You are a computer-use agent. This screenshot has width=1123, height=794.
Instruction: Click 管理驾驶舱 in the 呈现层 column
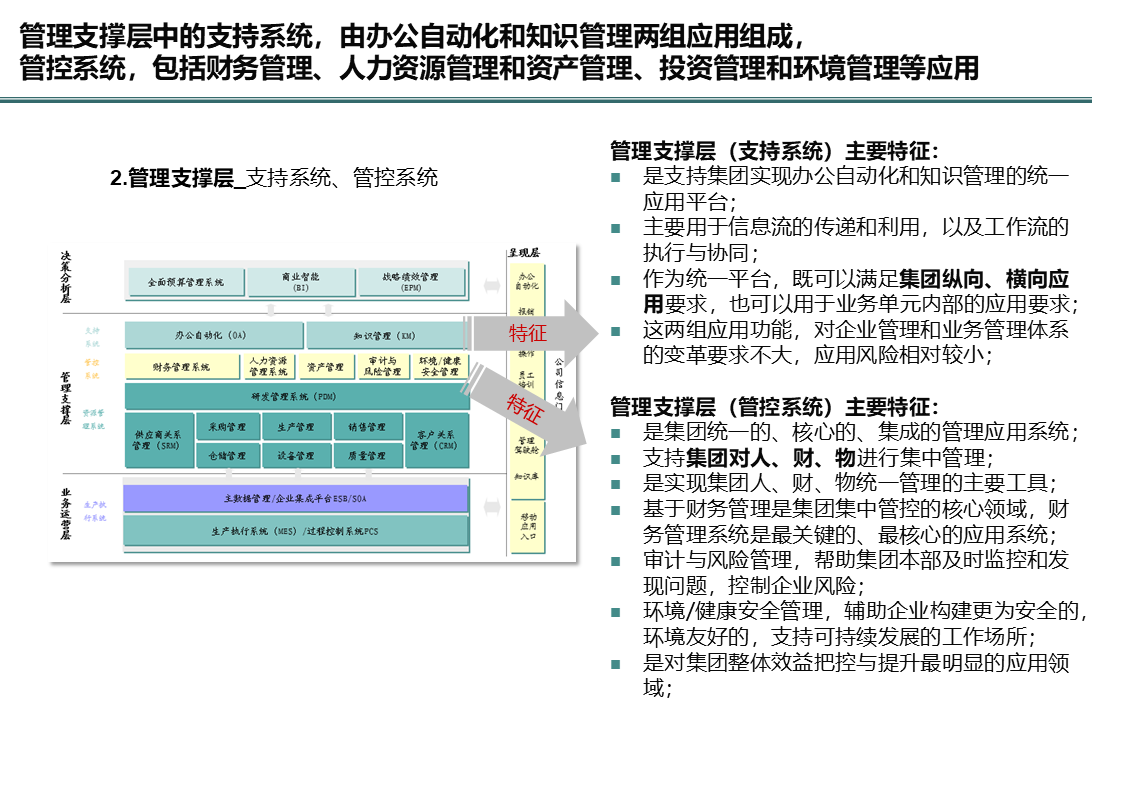pos(527,446)
